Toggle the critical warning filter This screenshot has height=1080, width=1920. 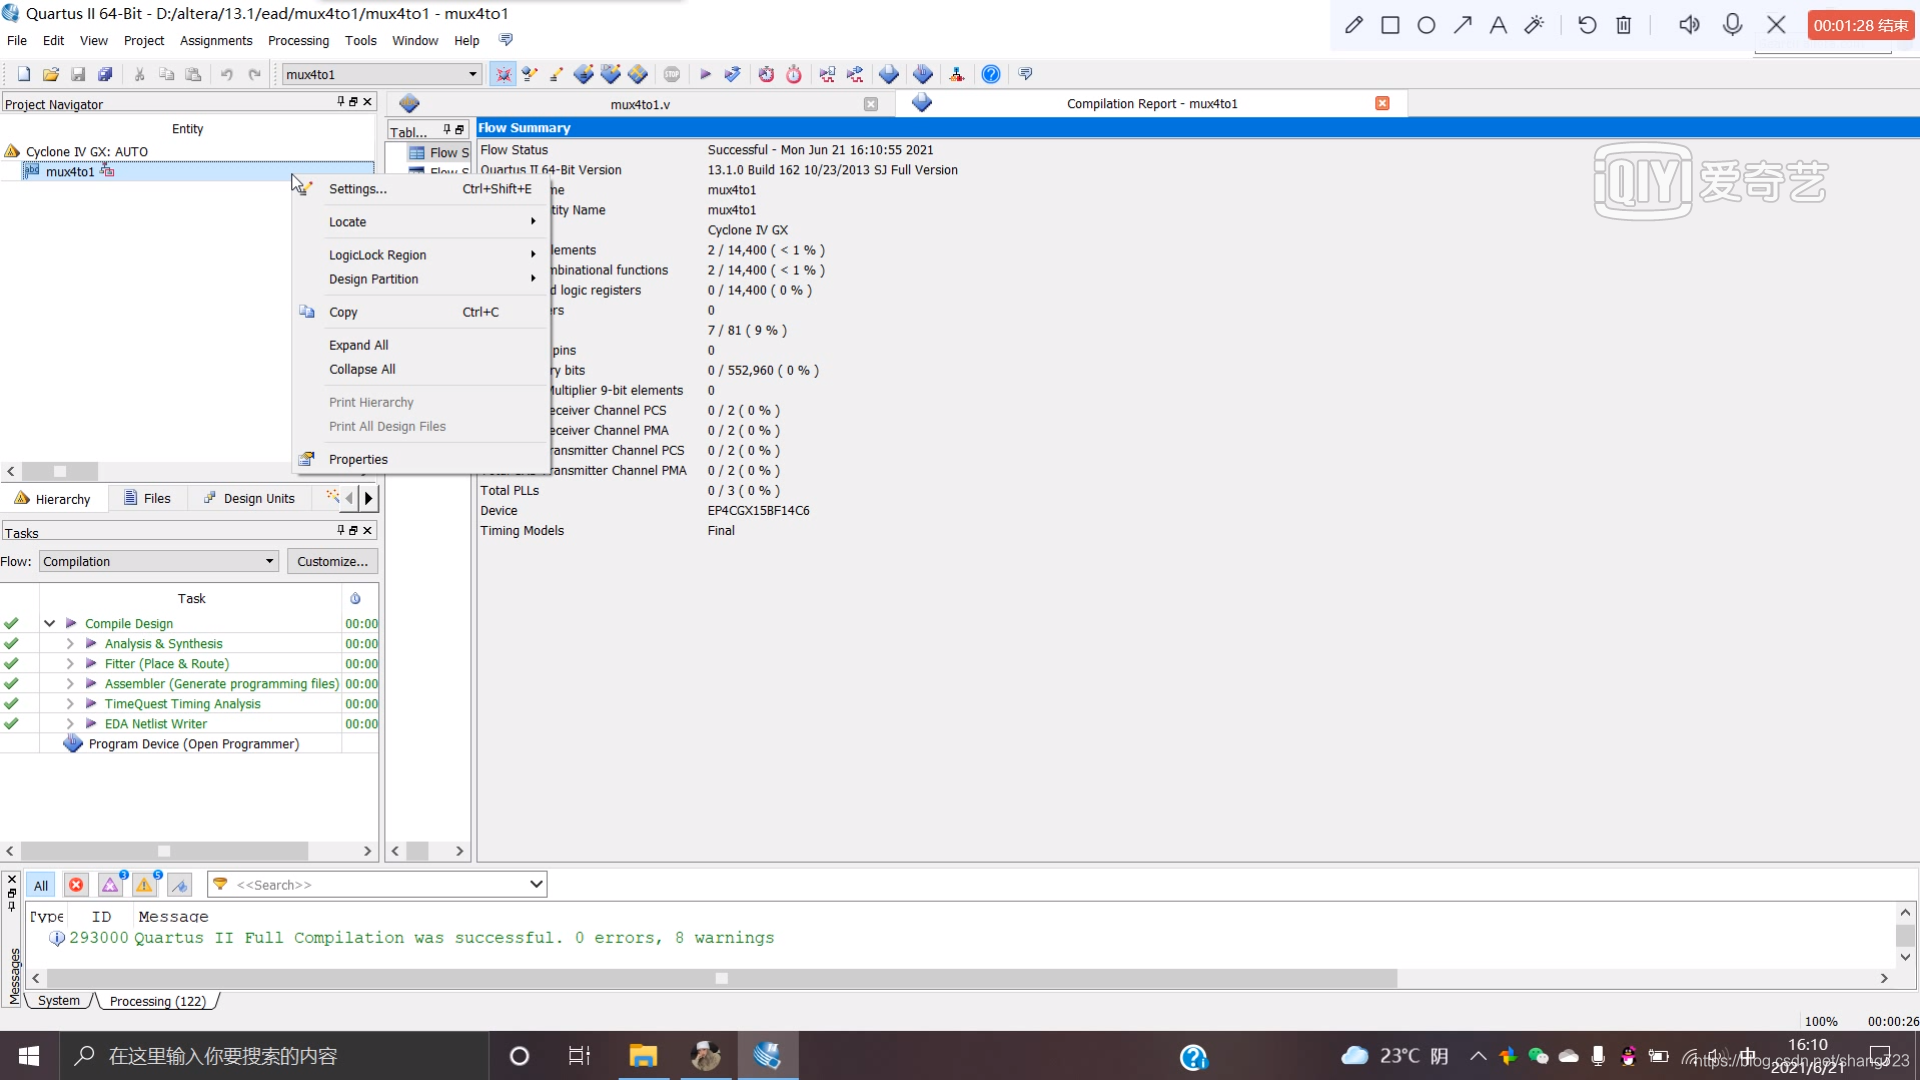(x=111, y=885)
